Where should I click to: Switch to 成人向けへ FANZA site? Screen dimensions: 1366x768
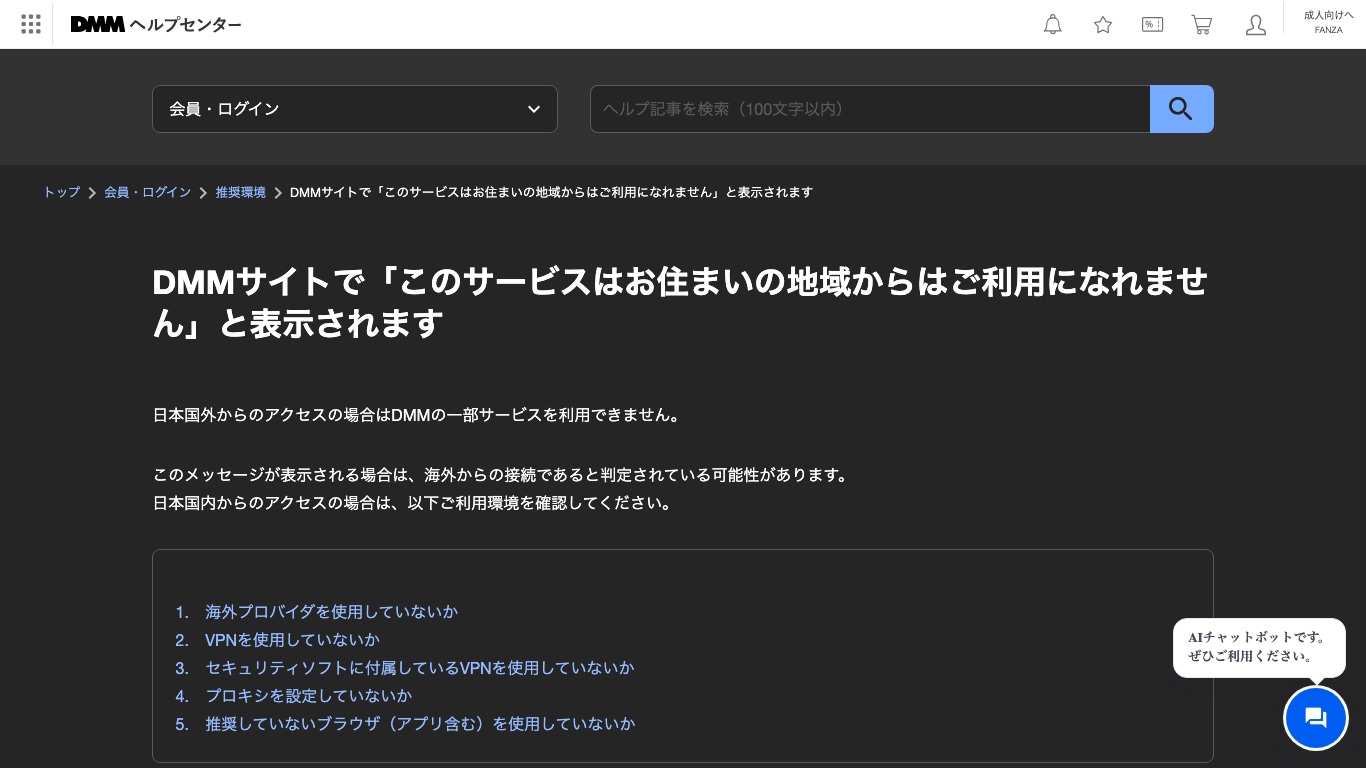click(x=1328, y=22)
